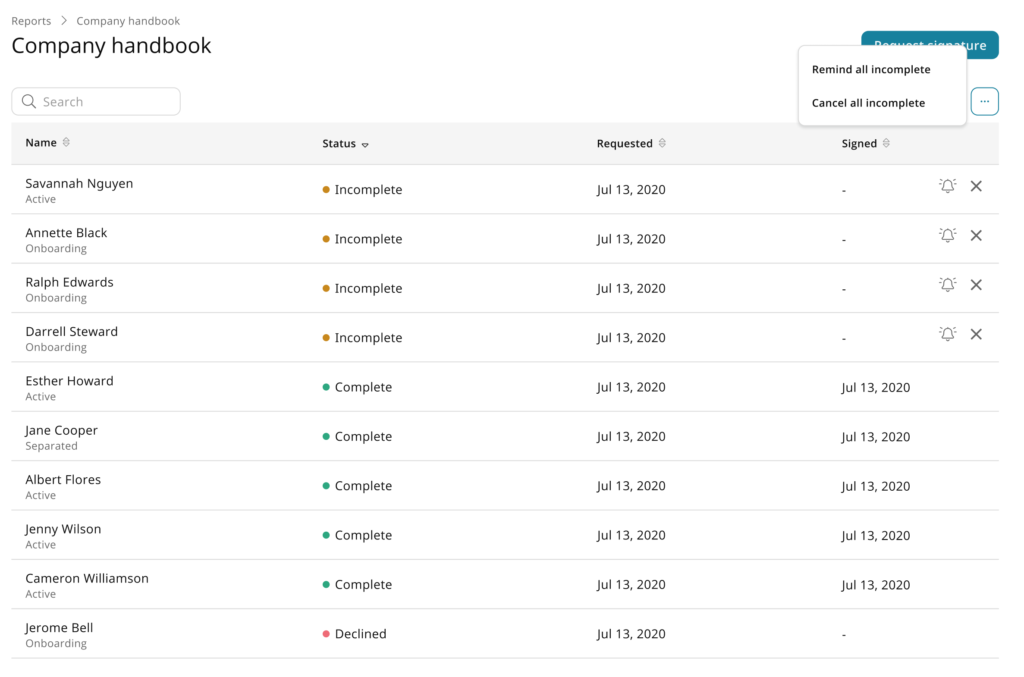Click Complete status for Jane Cooper
The image size is (1024, 677).
point(357,436)
